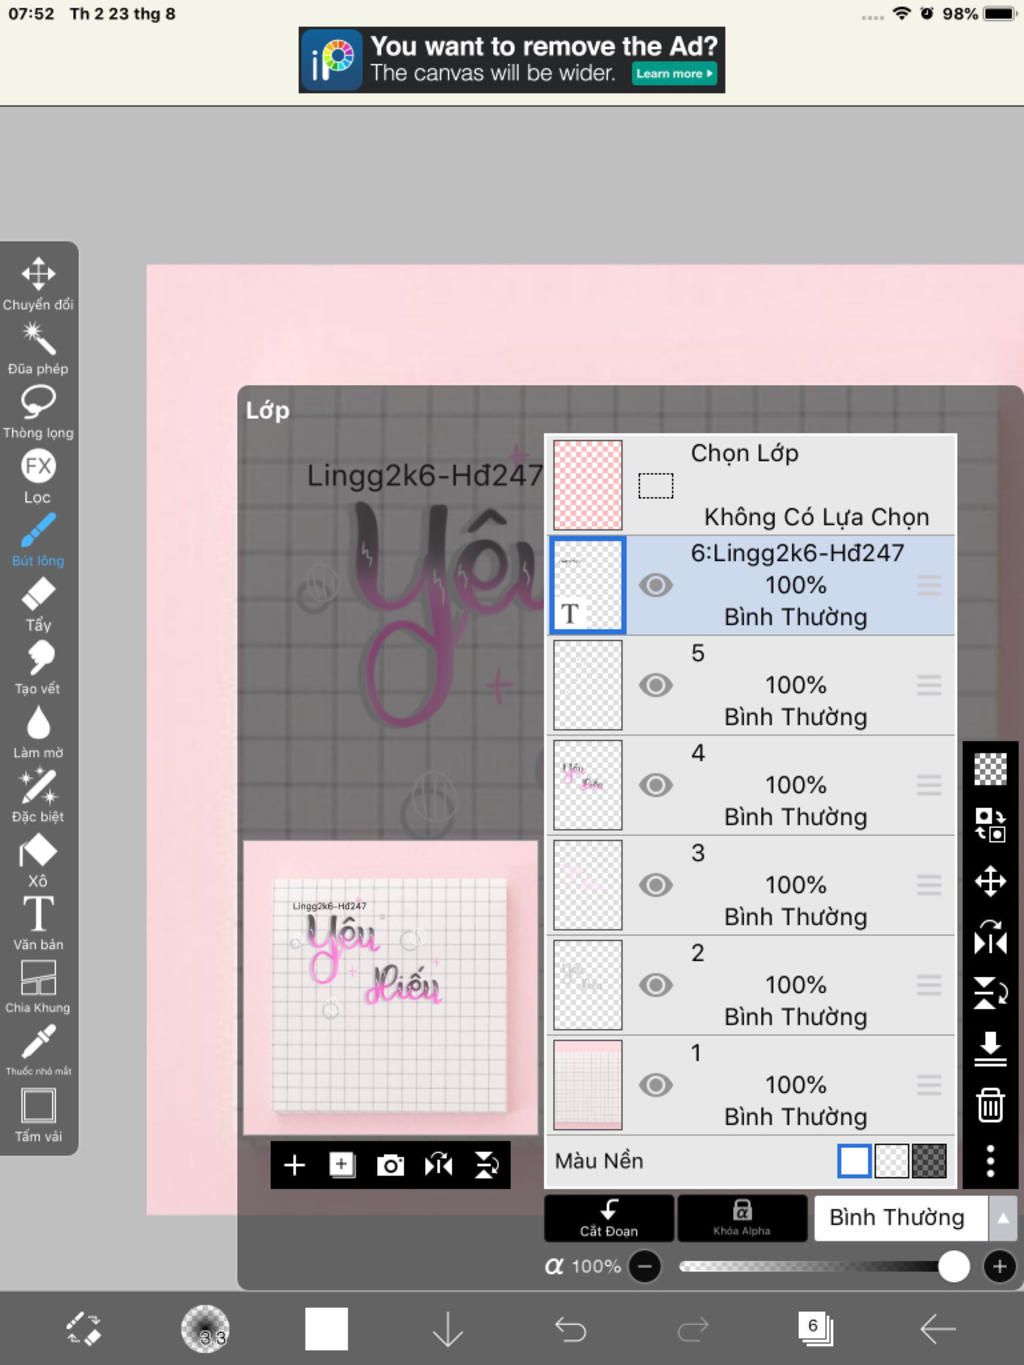Open three-dot more options menu

(x=990, y=1161)
